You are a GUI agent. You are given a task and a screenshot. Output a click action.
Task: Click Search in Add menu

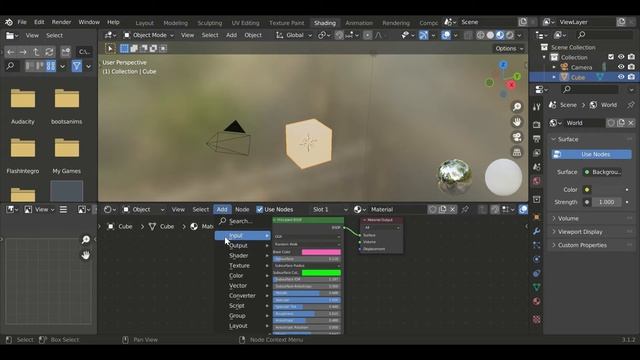tap(243, 221)
